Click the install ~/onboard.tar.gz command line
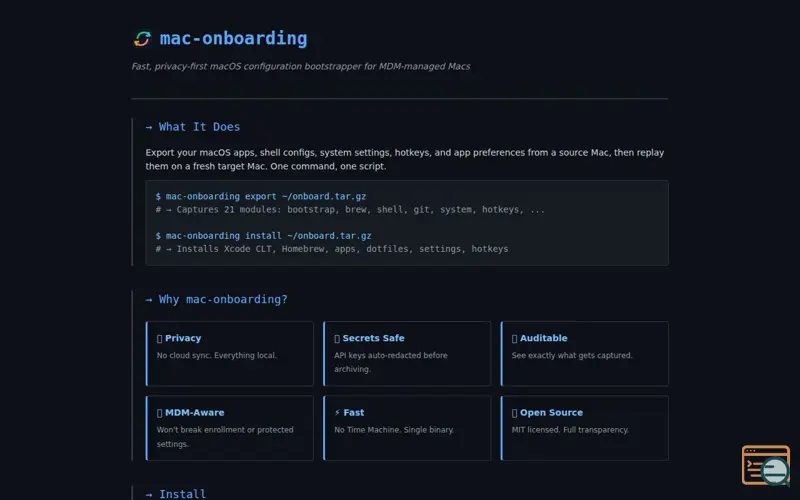This screenshot has height=500, width=800. pos(263,236)
